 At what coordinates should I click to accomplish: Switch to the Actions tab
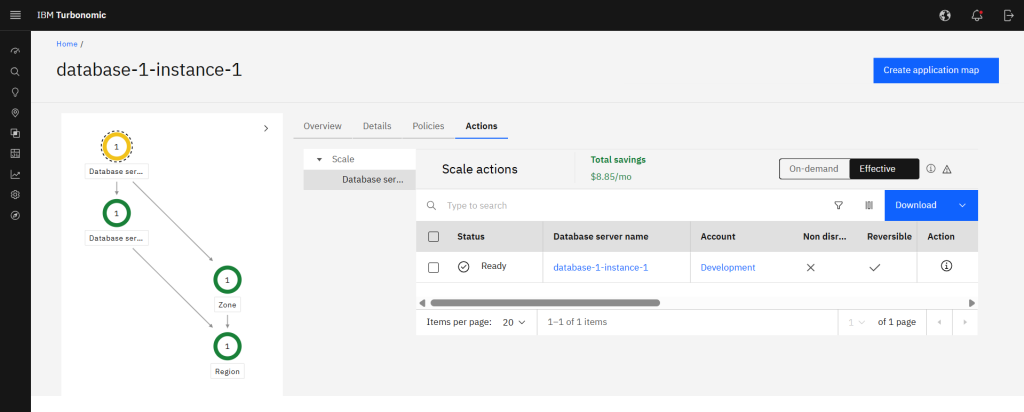click(x=481, y=126)
